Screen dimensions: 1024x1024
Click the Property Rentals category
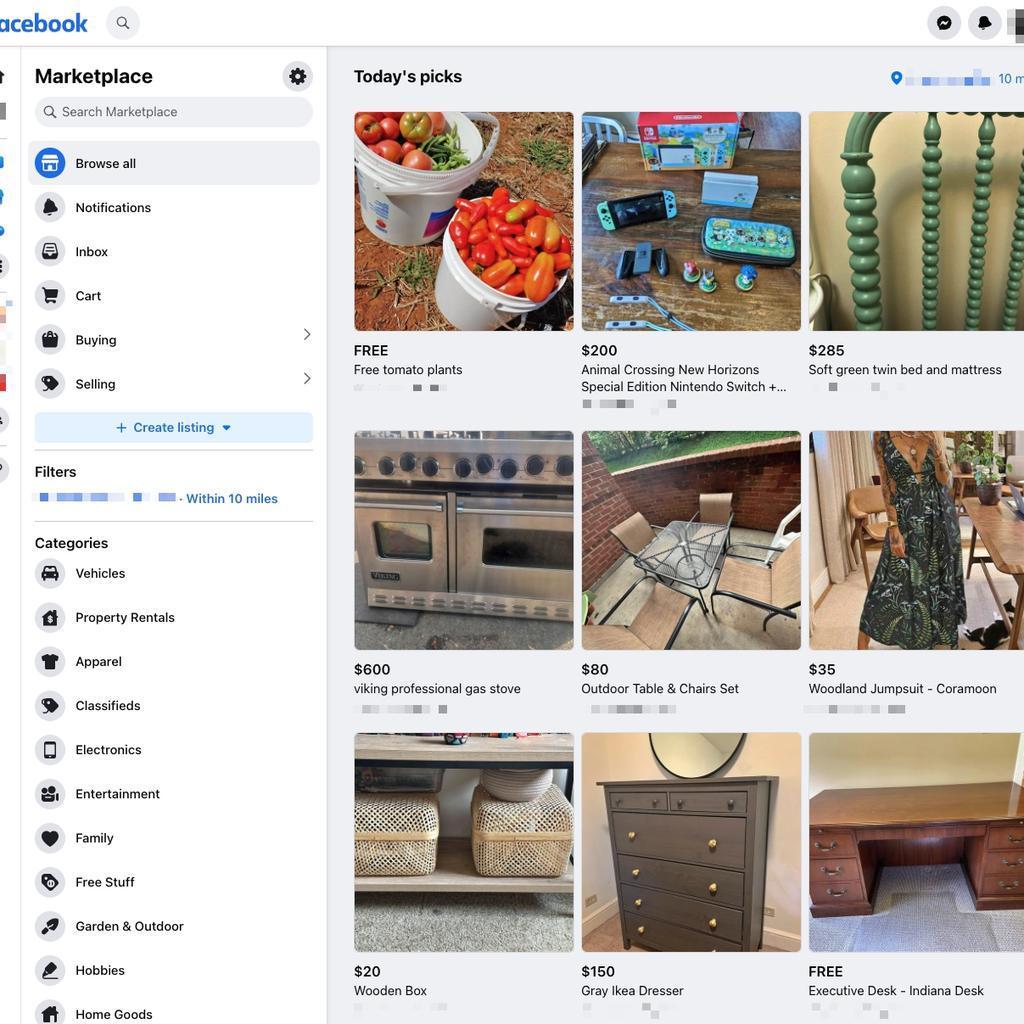(125, 618)
